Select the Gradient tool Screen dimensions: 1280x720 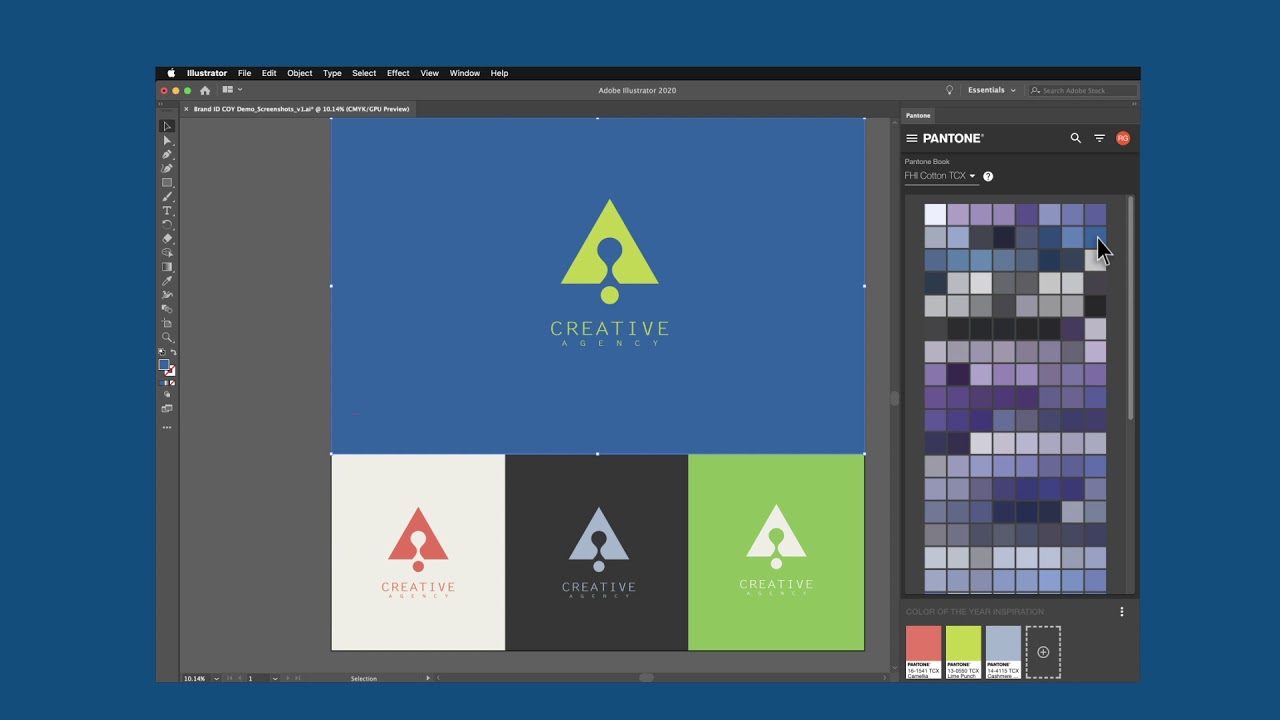pos(167,267)
